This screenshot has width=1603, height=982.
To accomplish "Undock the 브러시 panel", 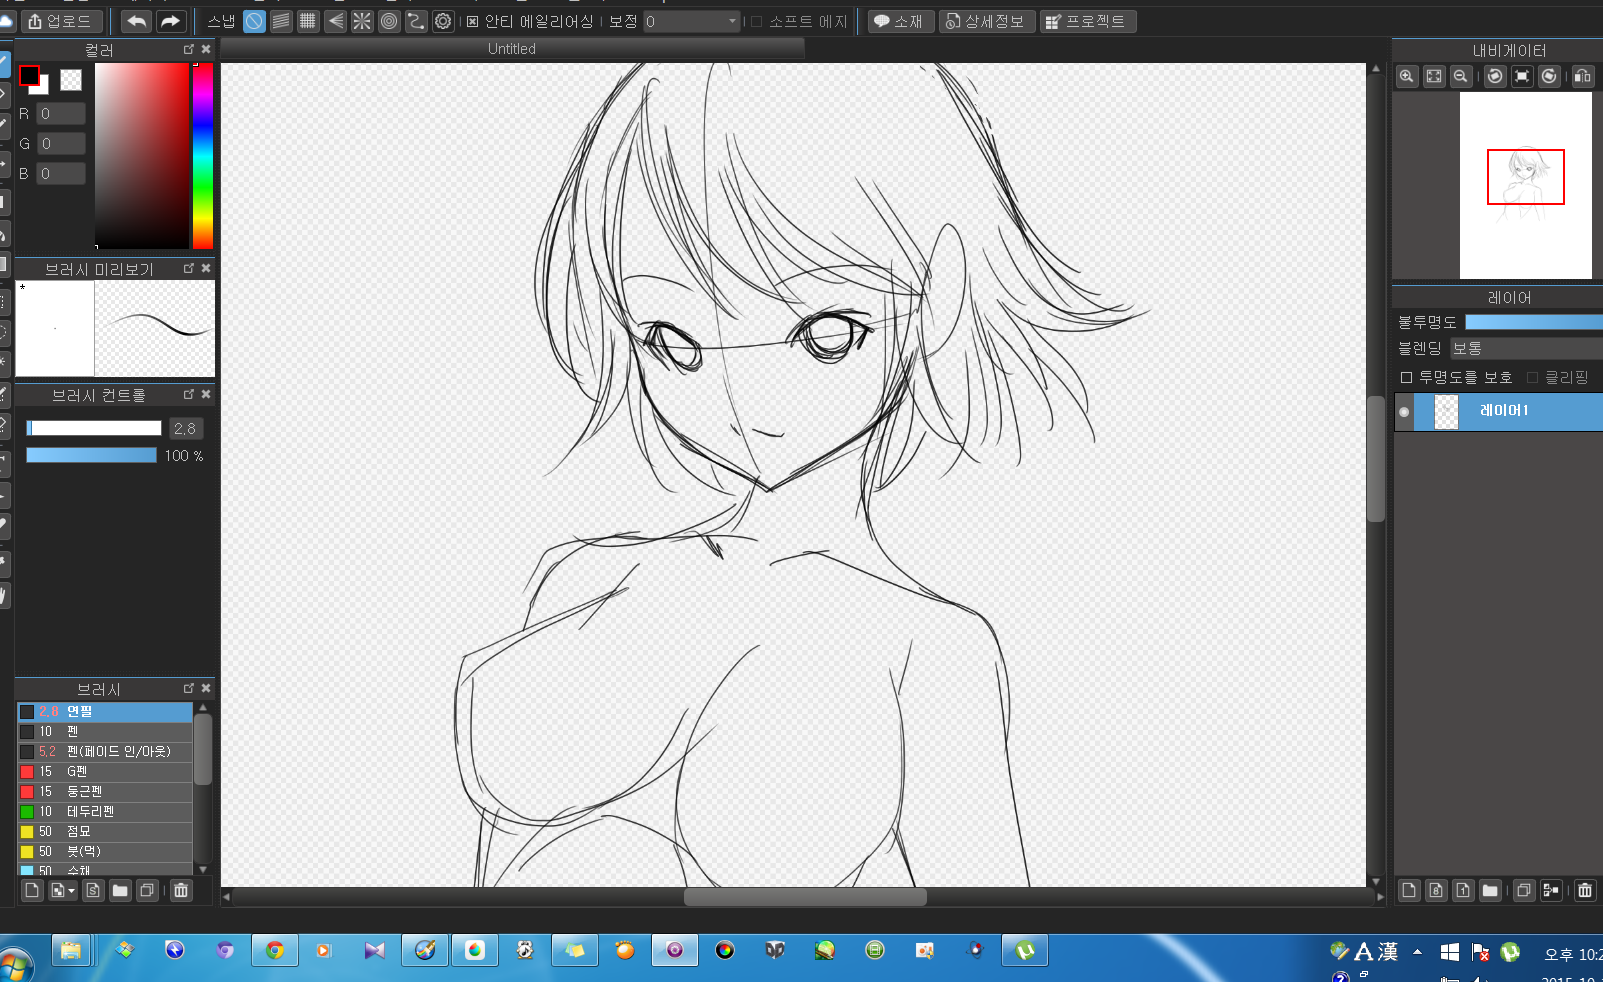I will 188,688.
